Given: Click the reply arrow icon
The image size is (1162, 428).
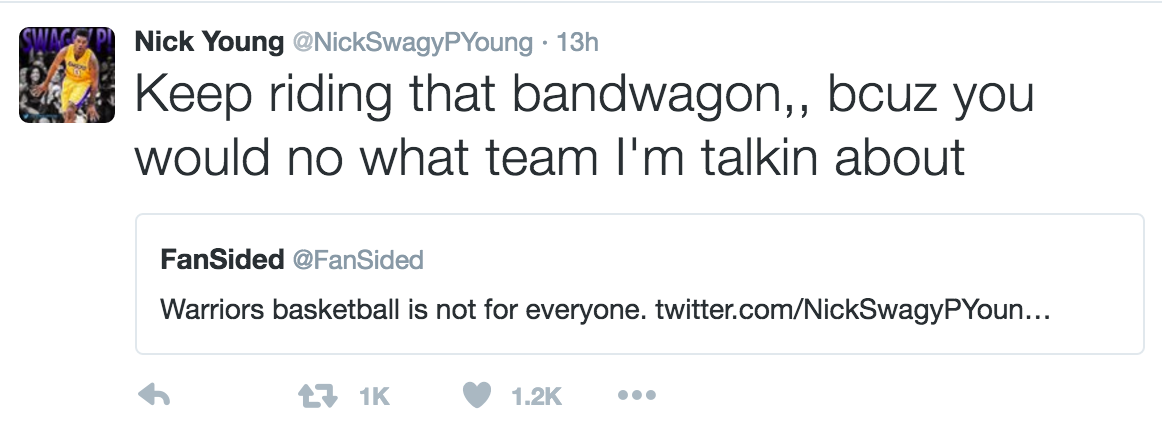Looking at the screenshot, I should 153,397.
